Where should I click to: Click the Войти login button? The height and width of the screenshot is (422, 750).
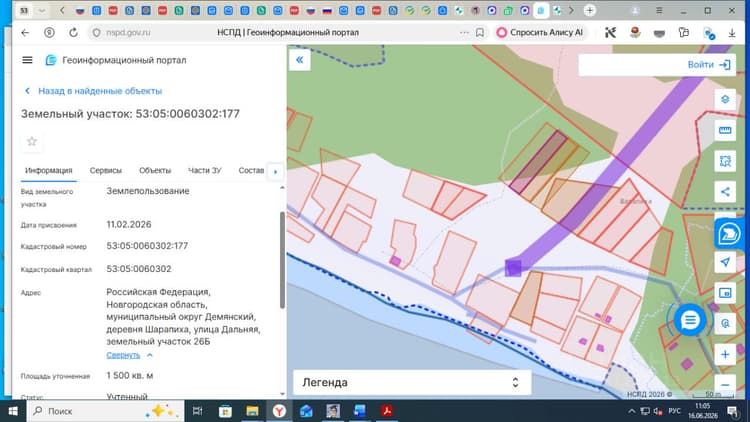click(709, 65)
